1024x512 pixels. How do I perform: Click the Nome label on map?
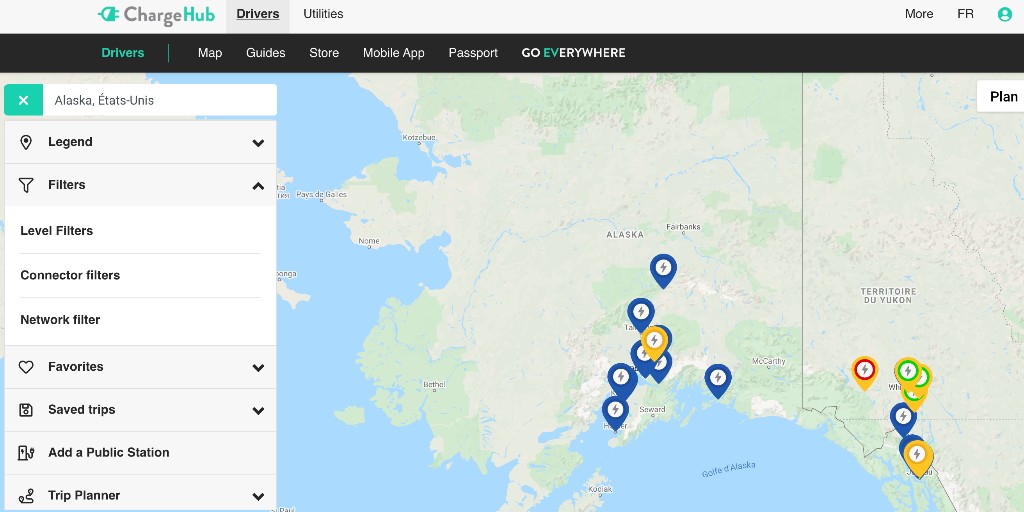click(x=368, y=241)
